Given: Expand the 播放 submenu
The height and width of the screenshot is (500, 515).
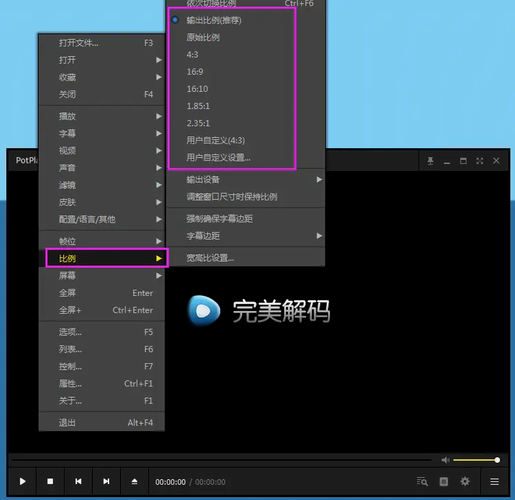Looking at the screenshot, I should click(x=102, y=116).
